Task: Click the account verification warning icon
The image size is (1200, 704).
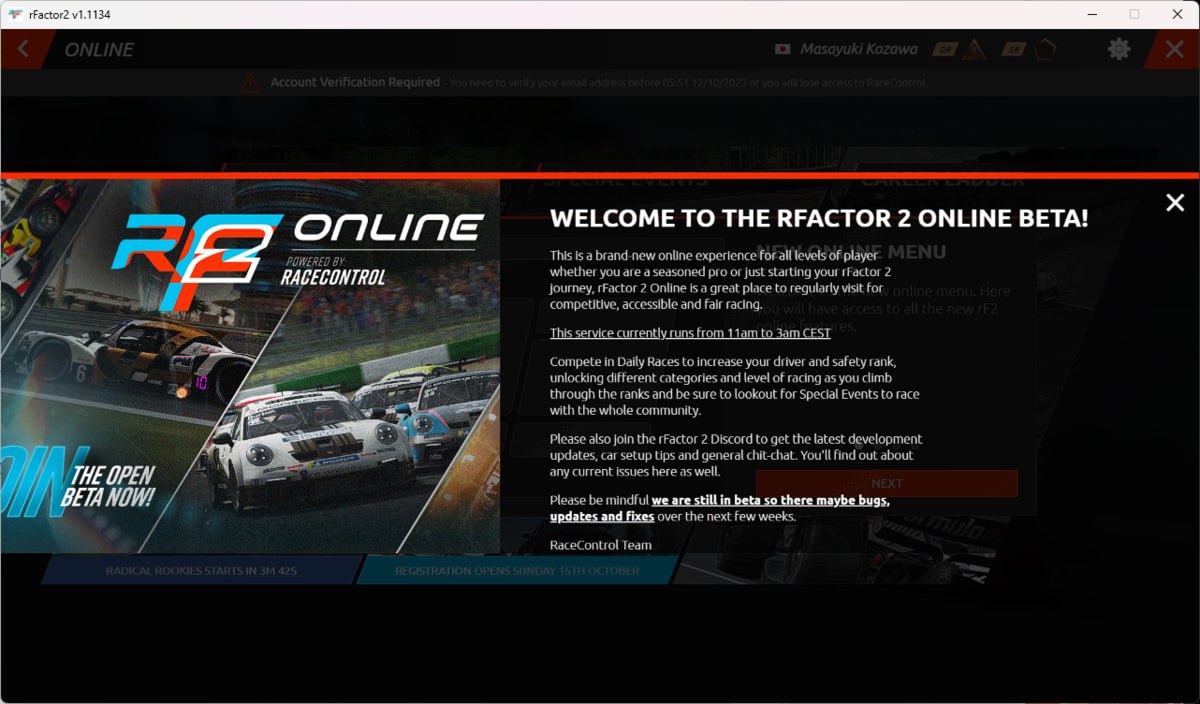Action: (x=251, y=82)
